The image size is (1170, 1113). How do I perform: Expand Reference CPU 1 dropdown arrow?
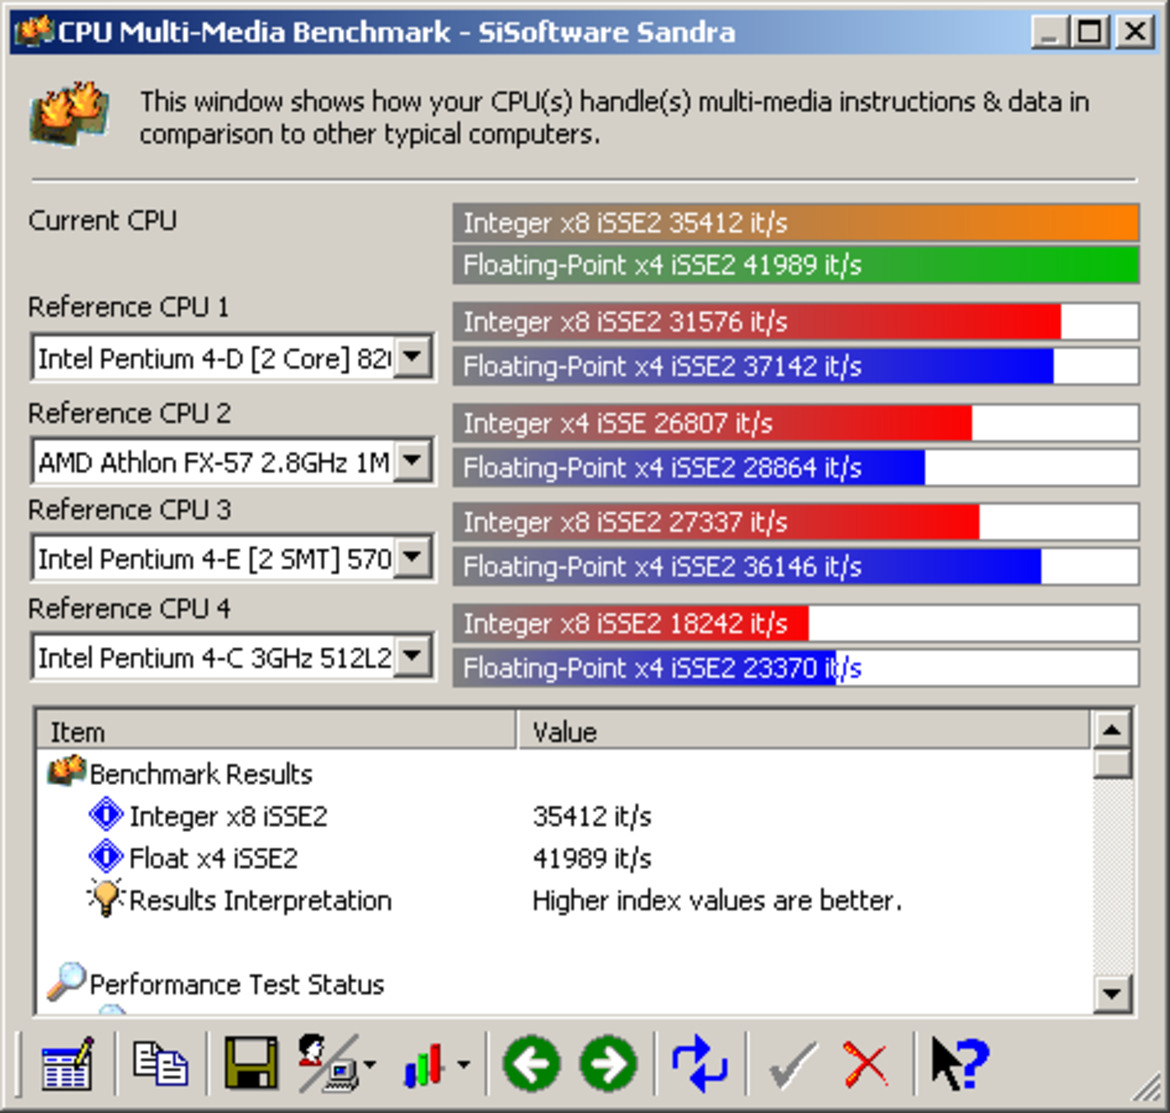413,358
